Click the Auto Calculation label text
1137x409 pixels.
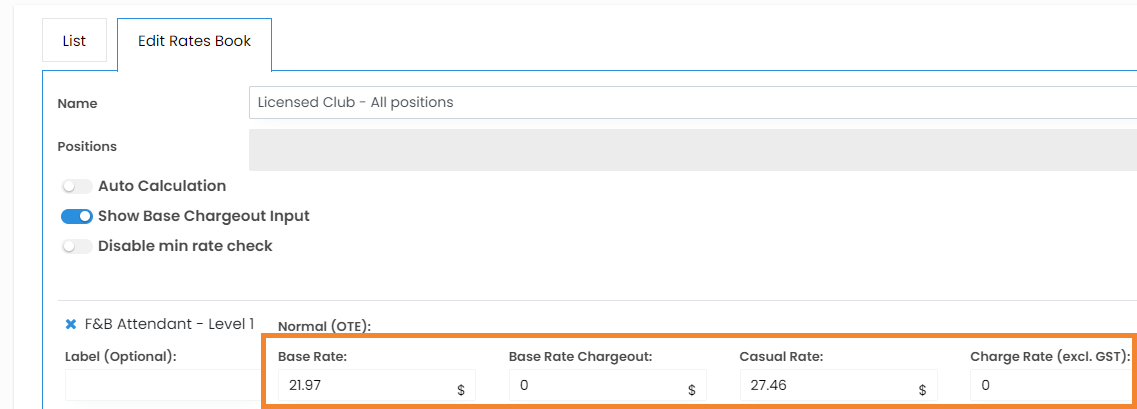[x=162, y=186]
